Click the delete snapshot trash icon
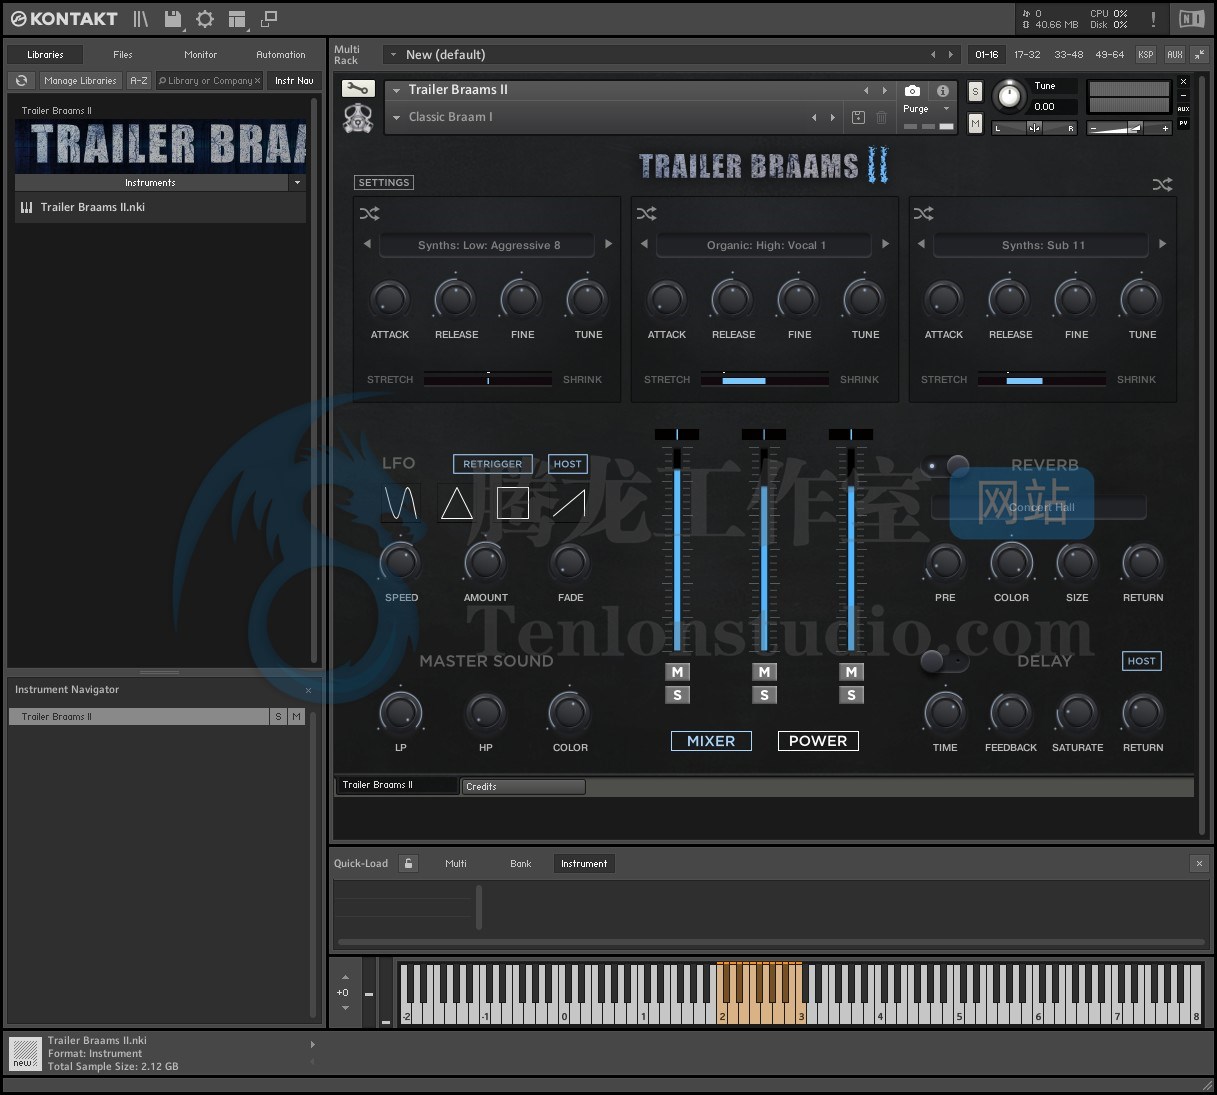 tap(881, 117)
